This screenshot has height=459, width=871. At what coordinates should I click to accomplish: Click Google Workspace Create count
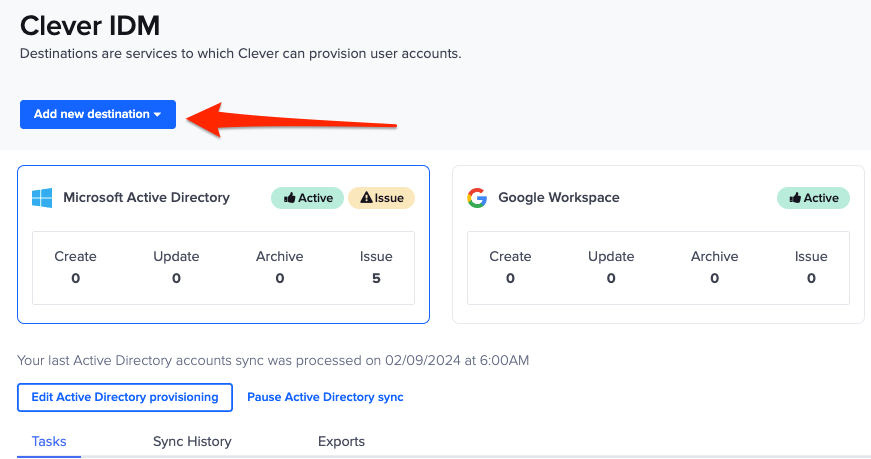pyautogui.click(x=510, y=278)
